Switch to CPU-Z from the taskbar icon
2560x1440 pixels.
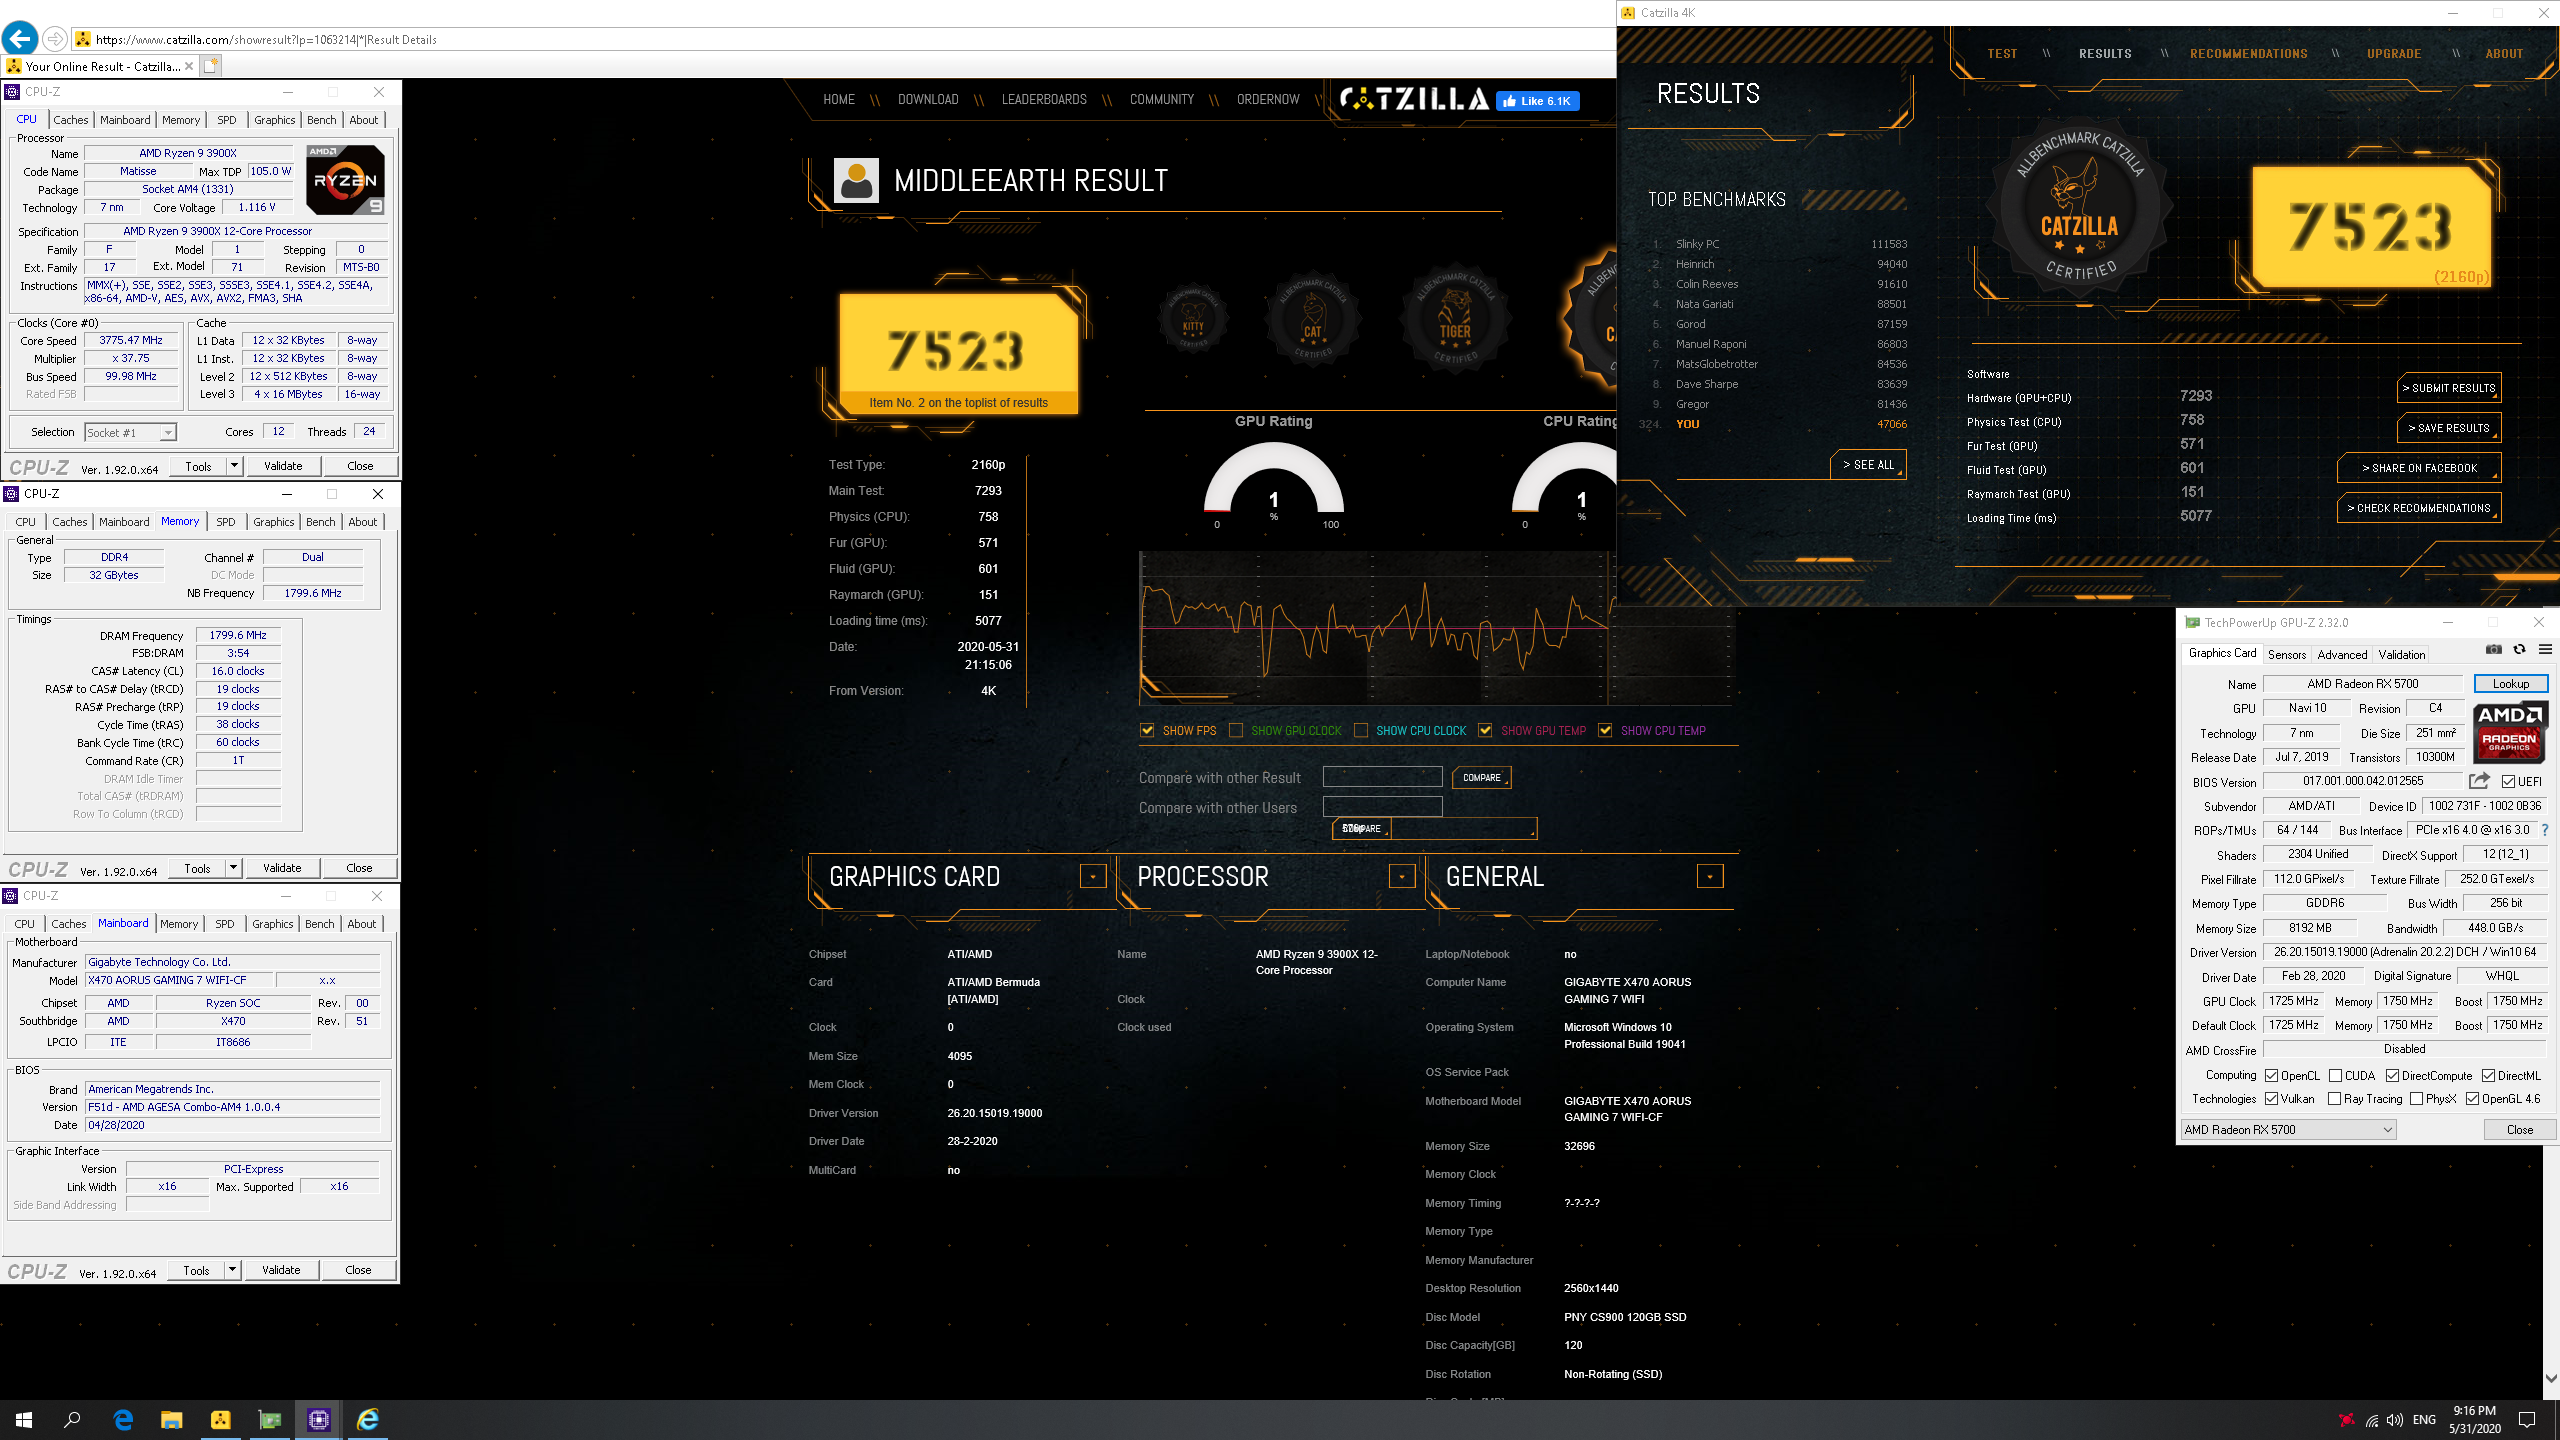(x=319, y=1420)
